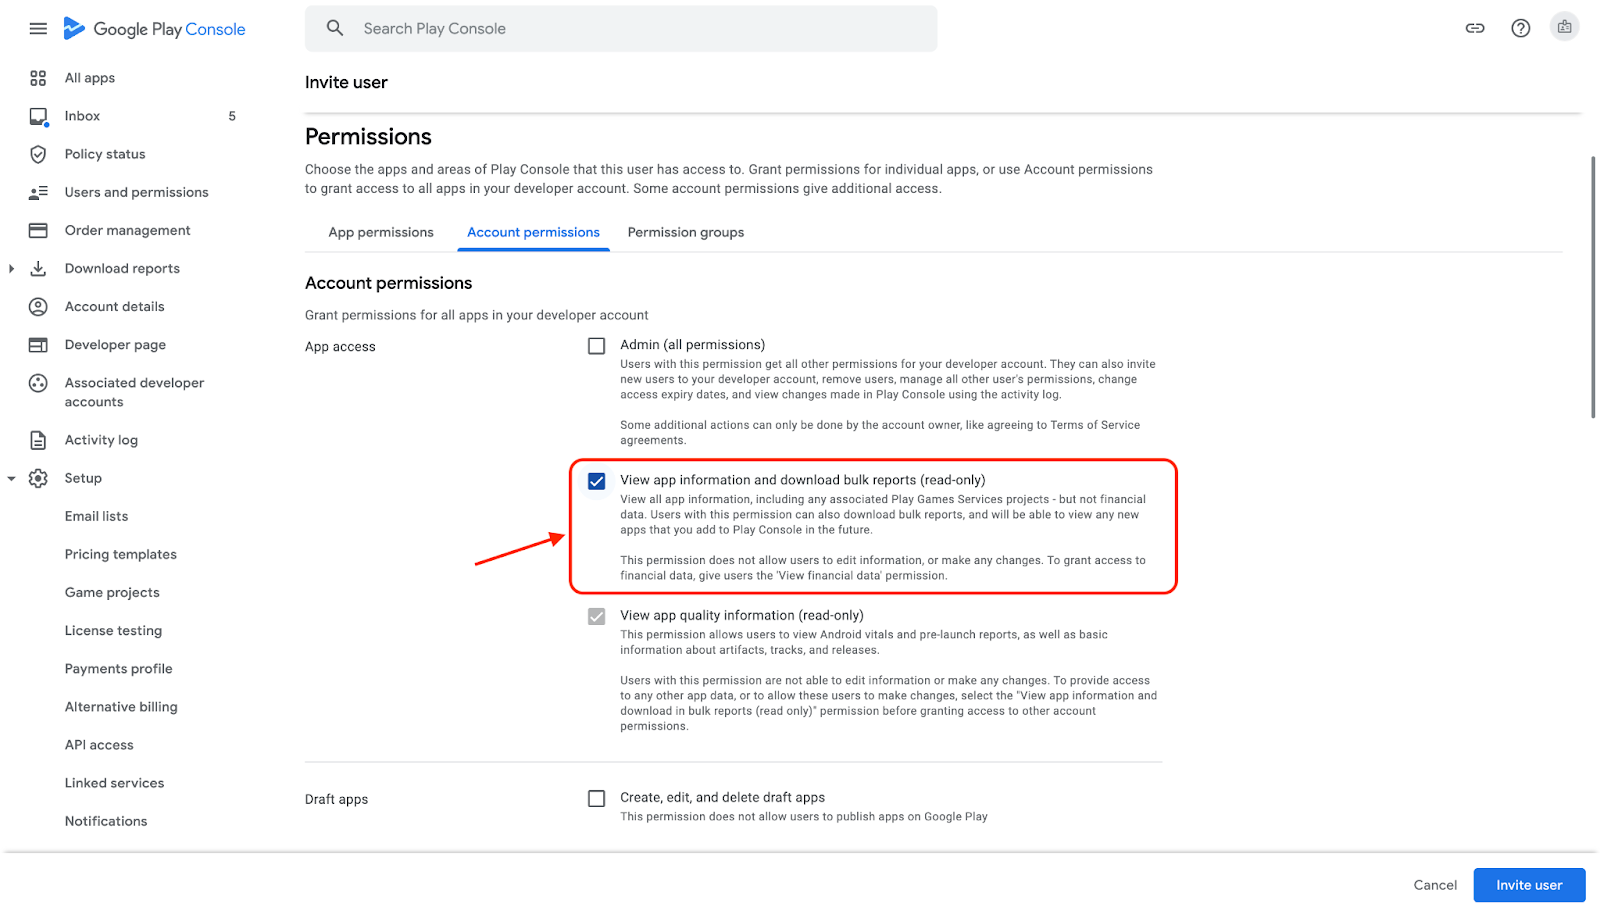Click the help question mark icon
Viewport: 1600px width, 918px height.
tap(1520, 29)
